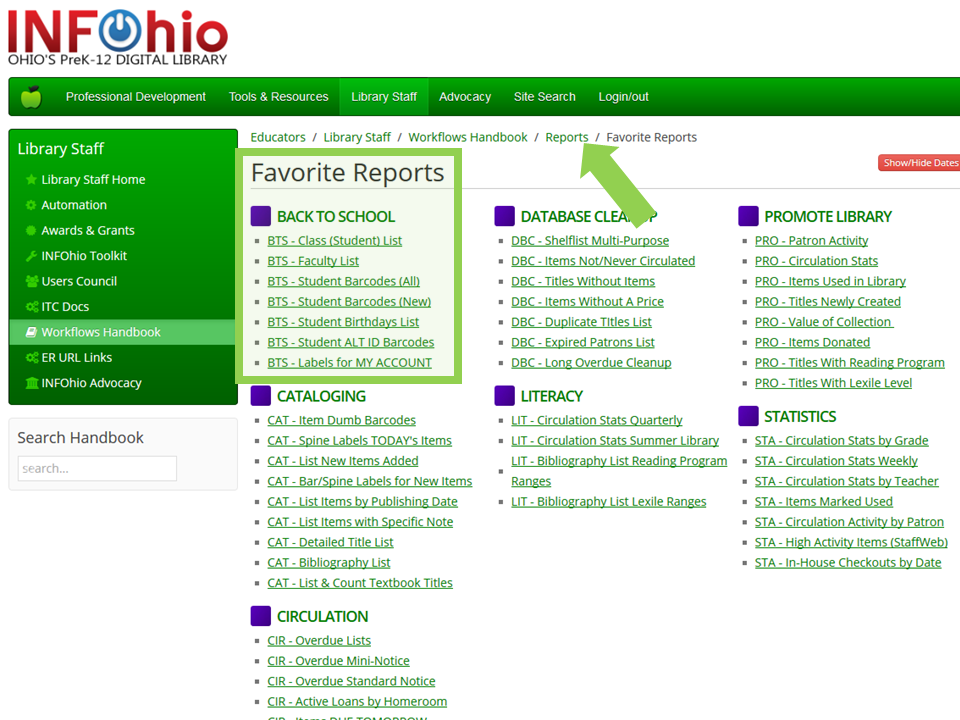Open DBC - Shelflist Multi-Purpose

(x=590, y=241)
